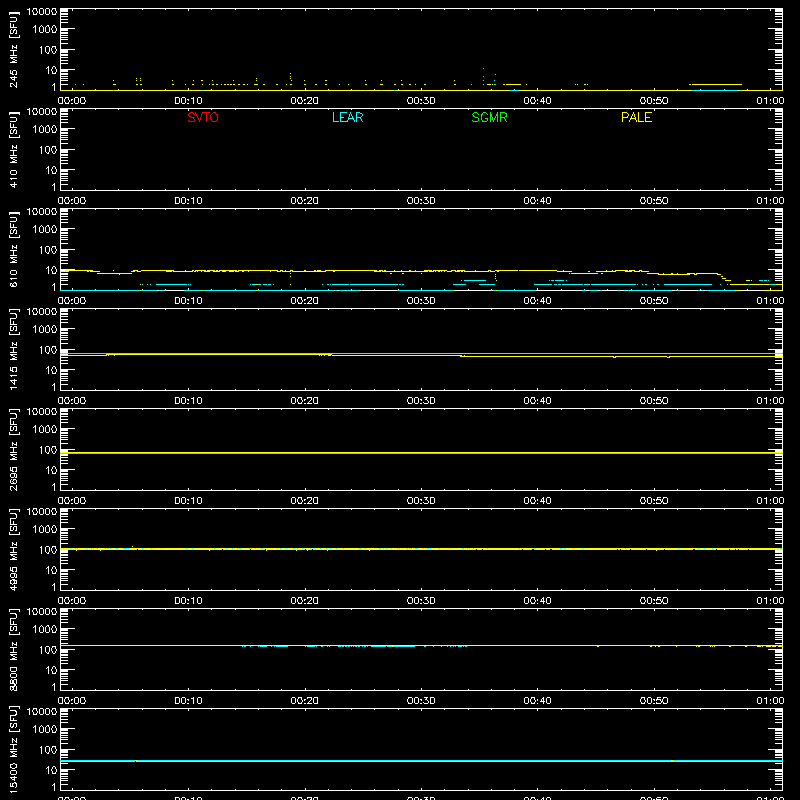Click 00:20 time label under 1415 MHz panel

[x=305, y=401]
